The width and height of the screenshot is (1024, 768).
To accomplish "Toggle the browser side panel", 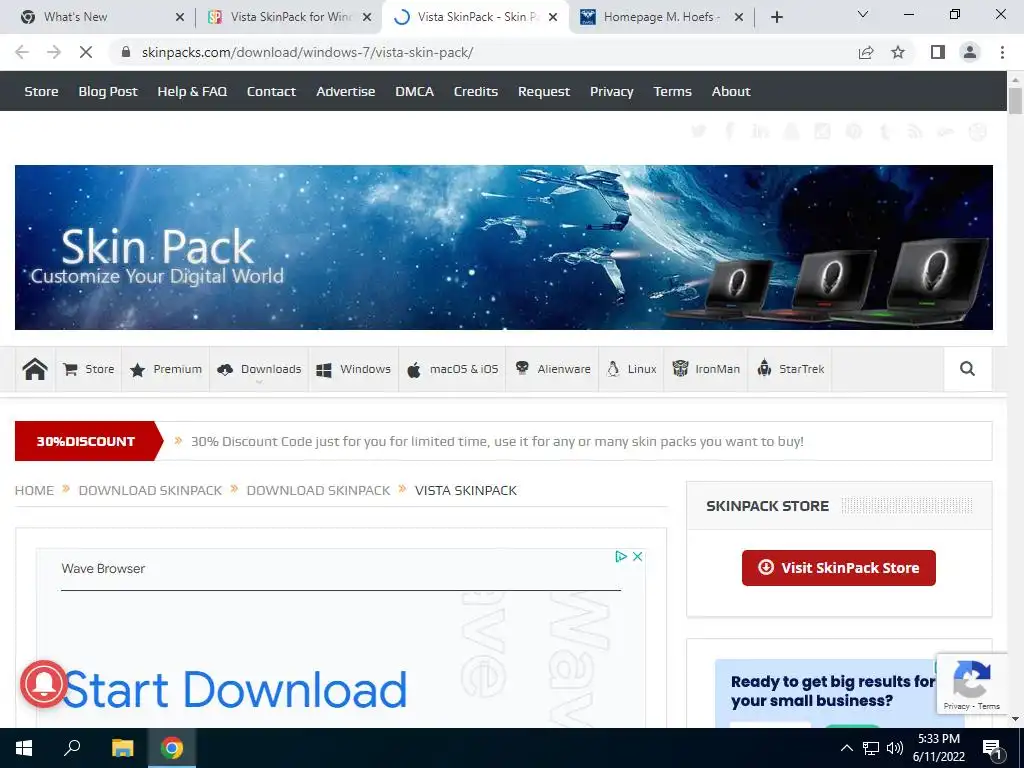I will point(938,52).
